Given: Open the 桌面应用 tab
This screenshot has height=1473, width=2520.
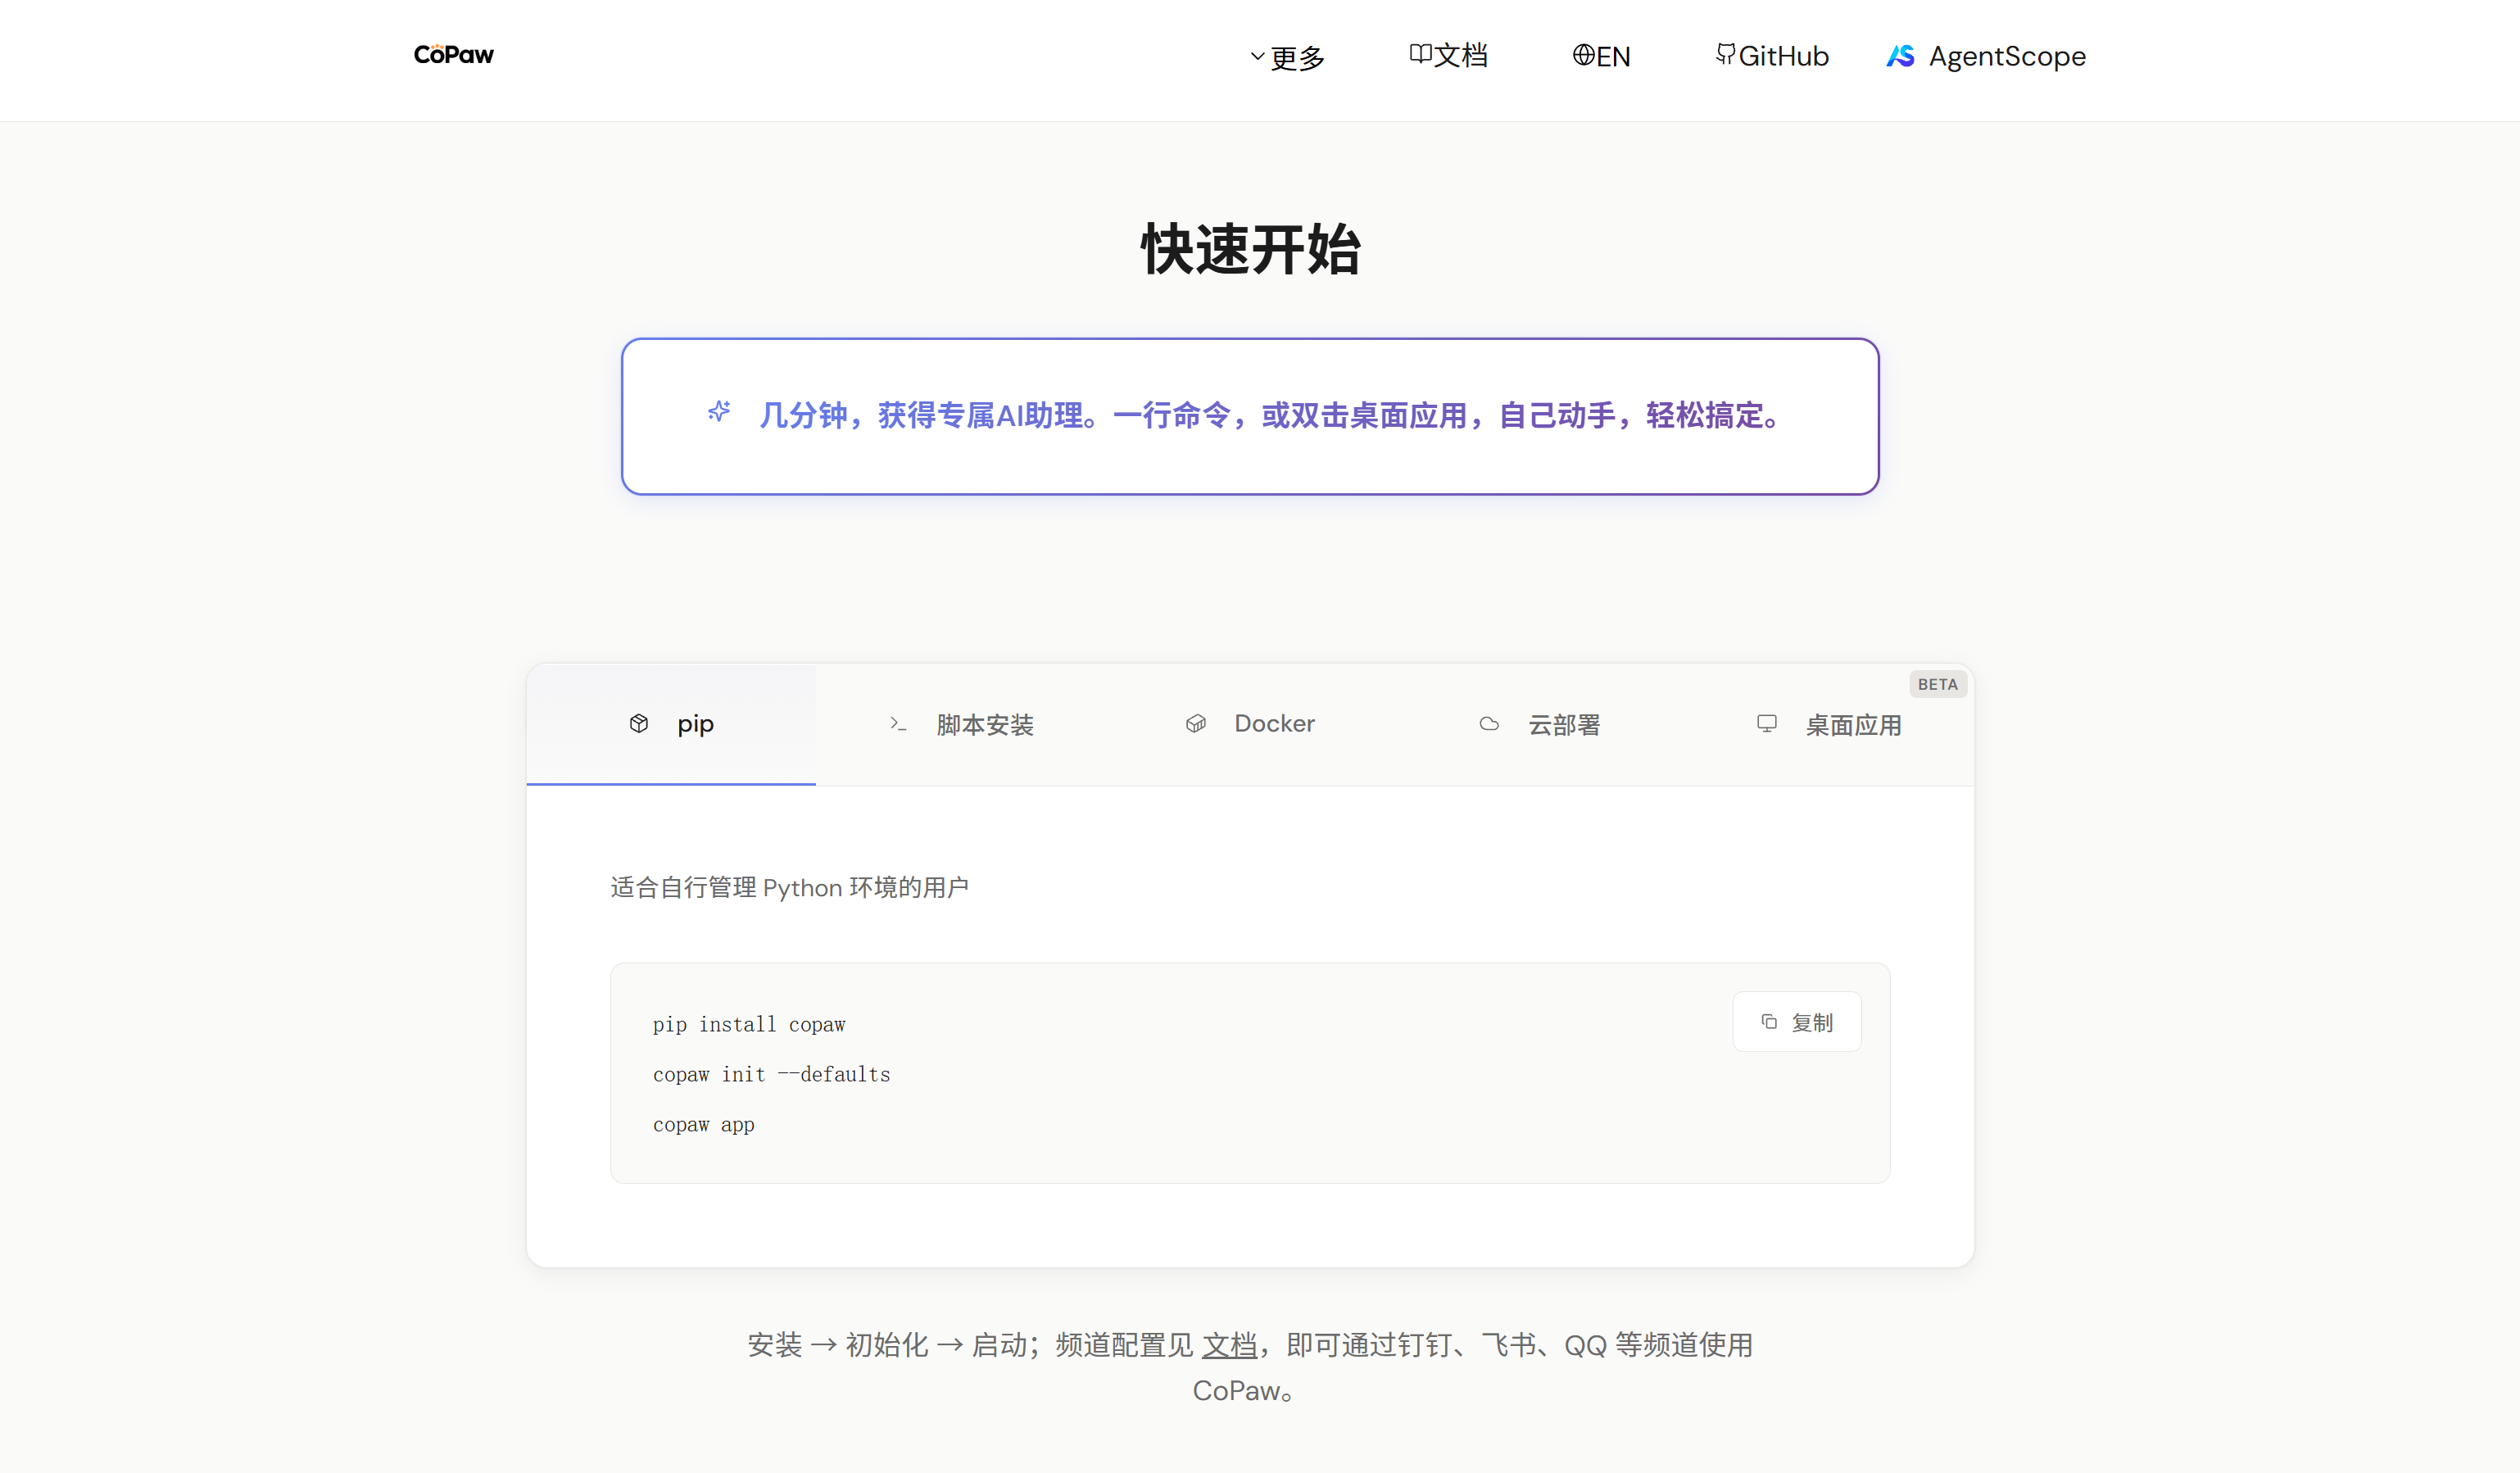Looking at the screenshot, I should (1852, 725).
